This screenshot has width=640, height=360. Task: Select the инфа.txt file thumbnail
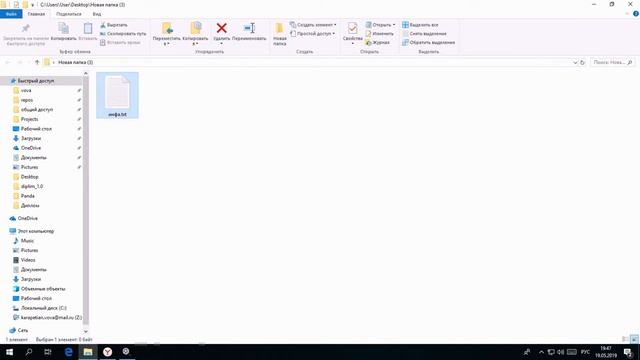[117, 96]
